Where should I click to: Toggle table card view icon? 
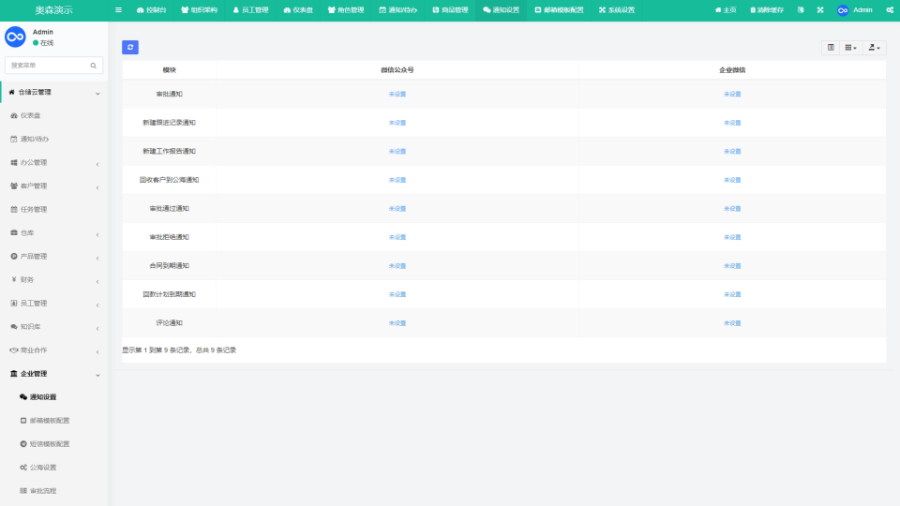tap(831, 47)
